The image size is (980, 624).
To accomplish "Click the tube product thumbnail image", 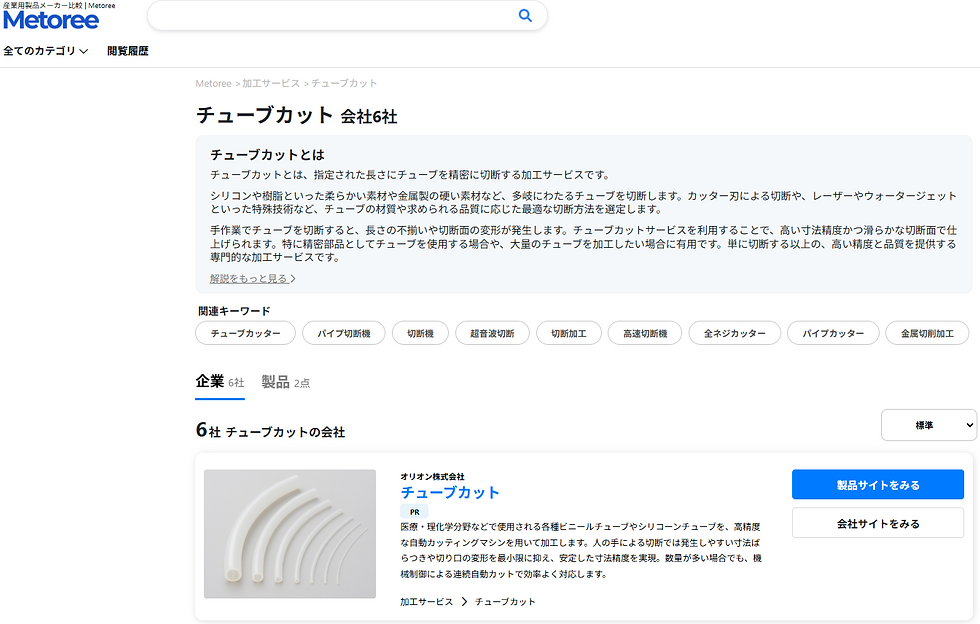I will [289, 533].
